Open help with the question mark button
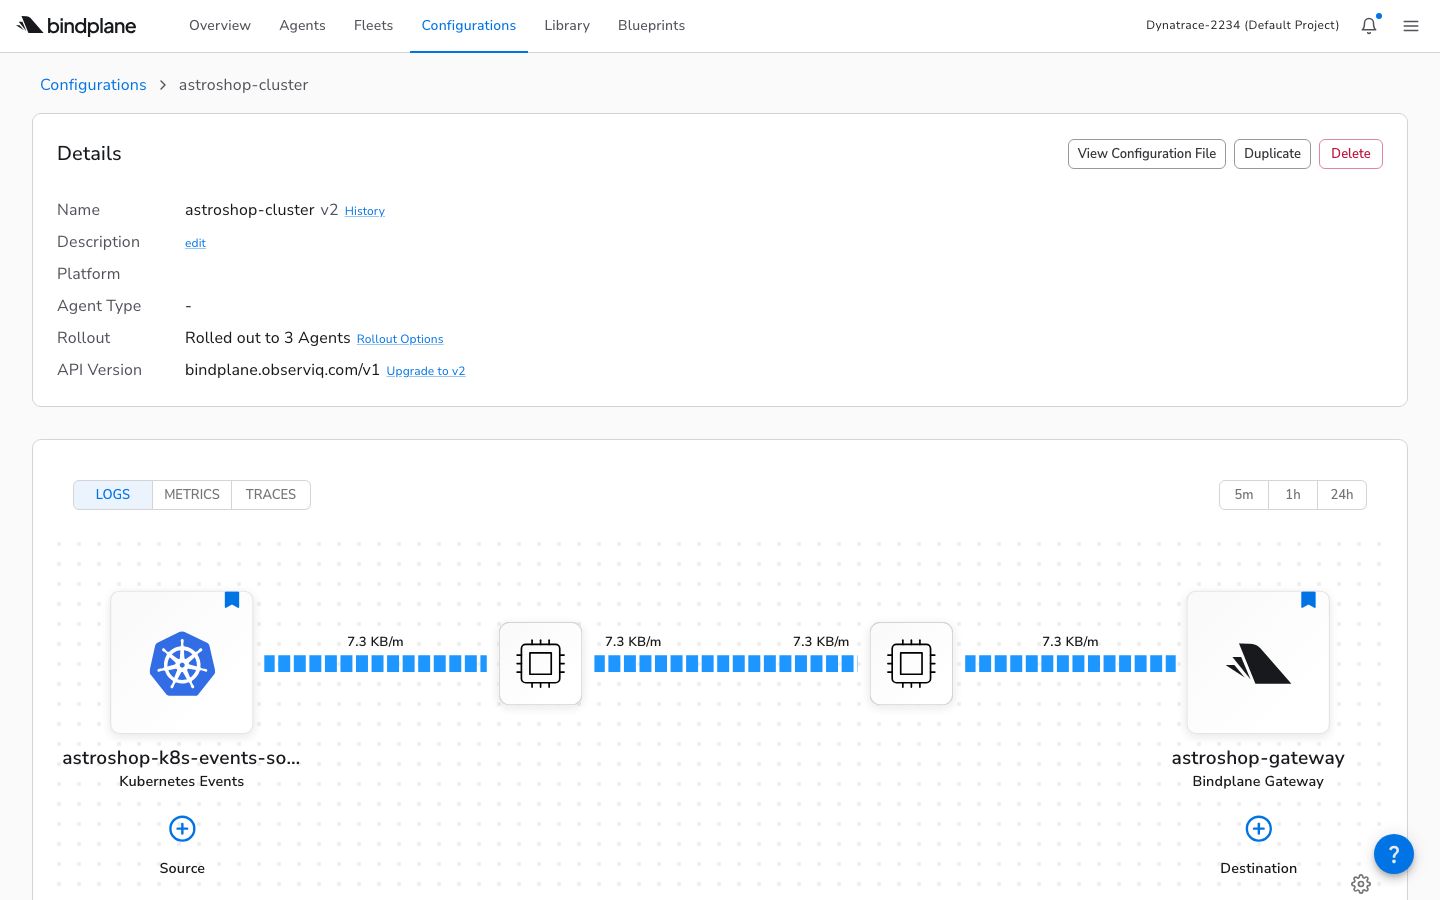Viewport: 1440px width, 900px height. coord(1393,854)
